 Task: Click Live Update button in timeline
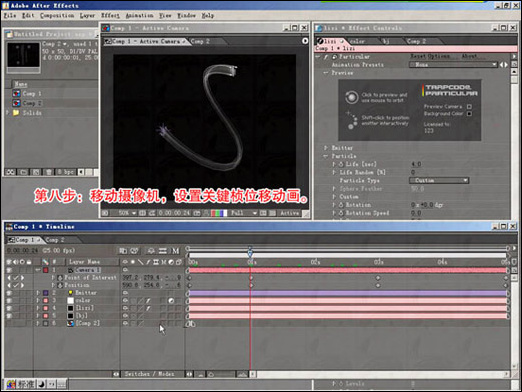[123, 251]
